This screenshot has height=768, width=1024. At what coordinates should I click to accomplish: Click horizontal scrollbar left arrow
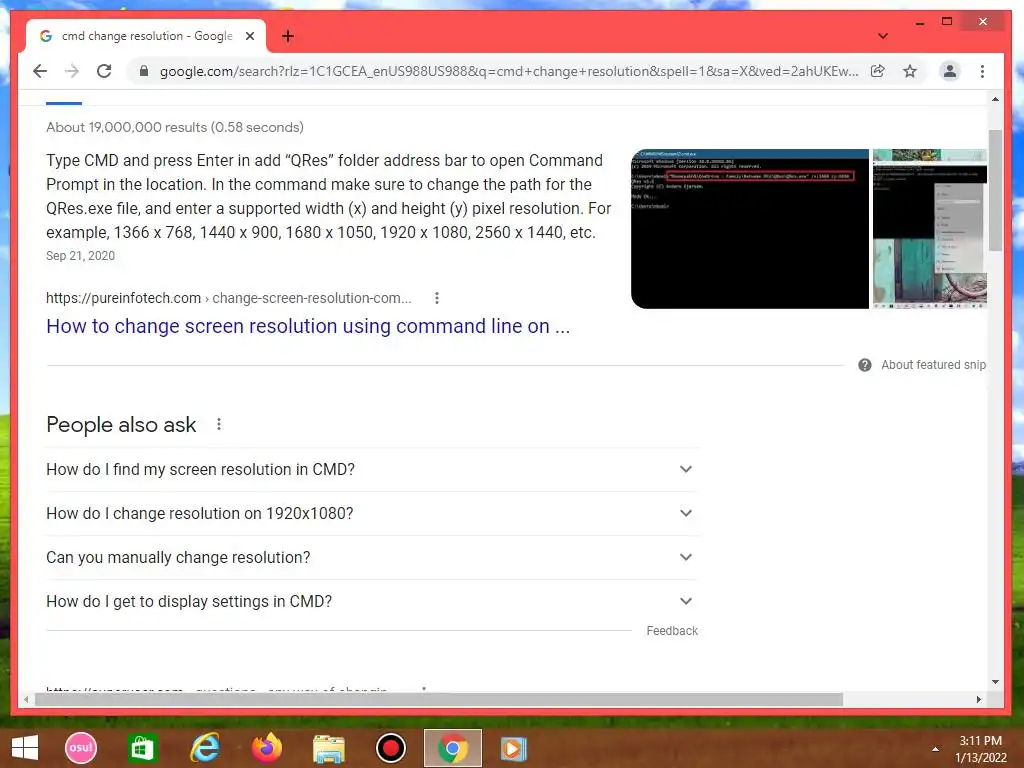25,699
